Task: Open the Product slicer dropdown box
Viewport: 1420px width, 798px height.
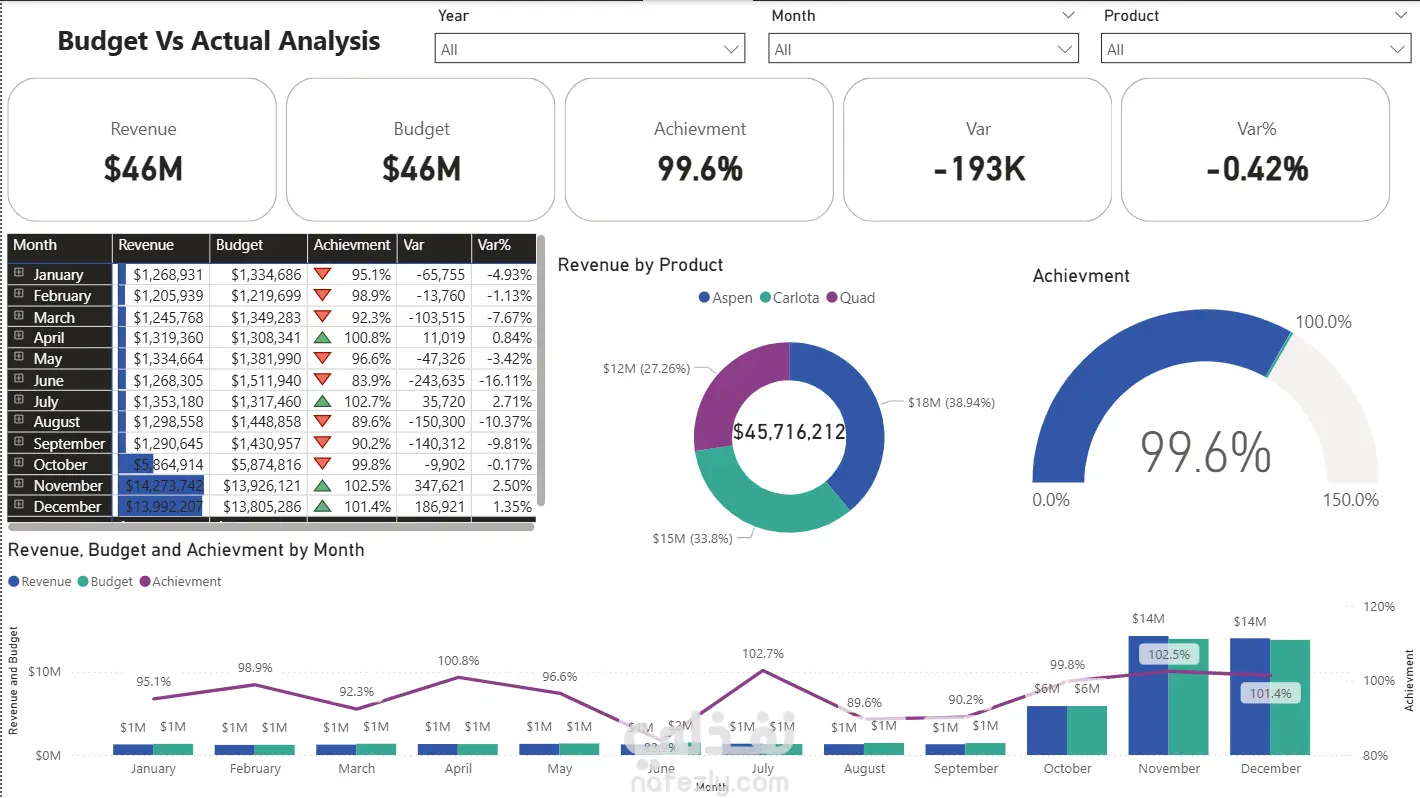Action: 1256,49
